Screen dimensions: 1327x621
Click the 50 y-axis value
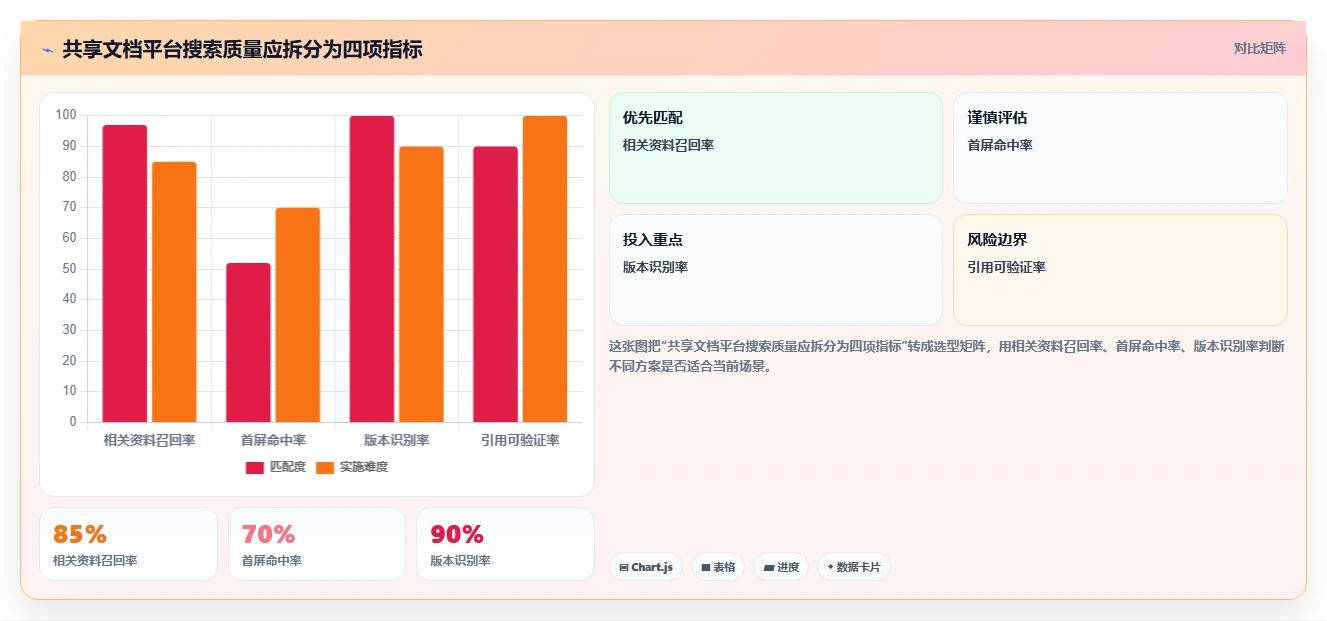(70, 268)
